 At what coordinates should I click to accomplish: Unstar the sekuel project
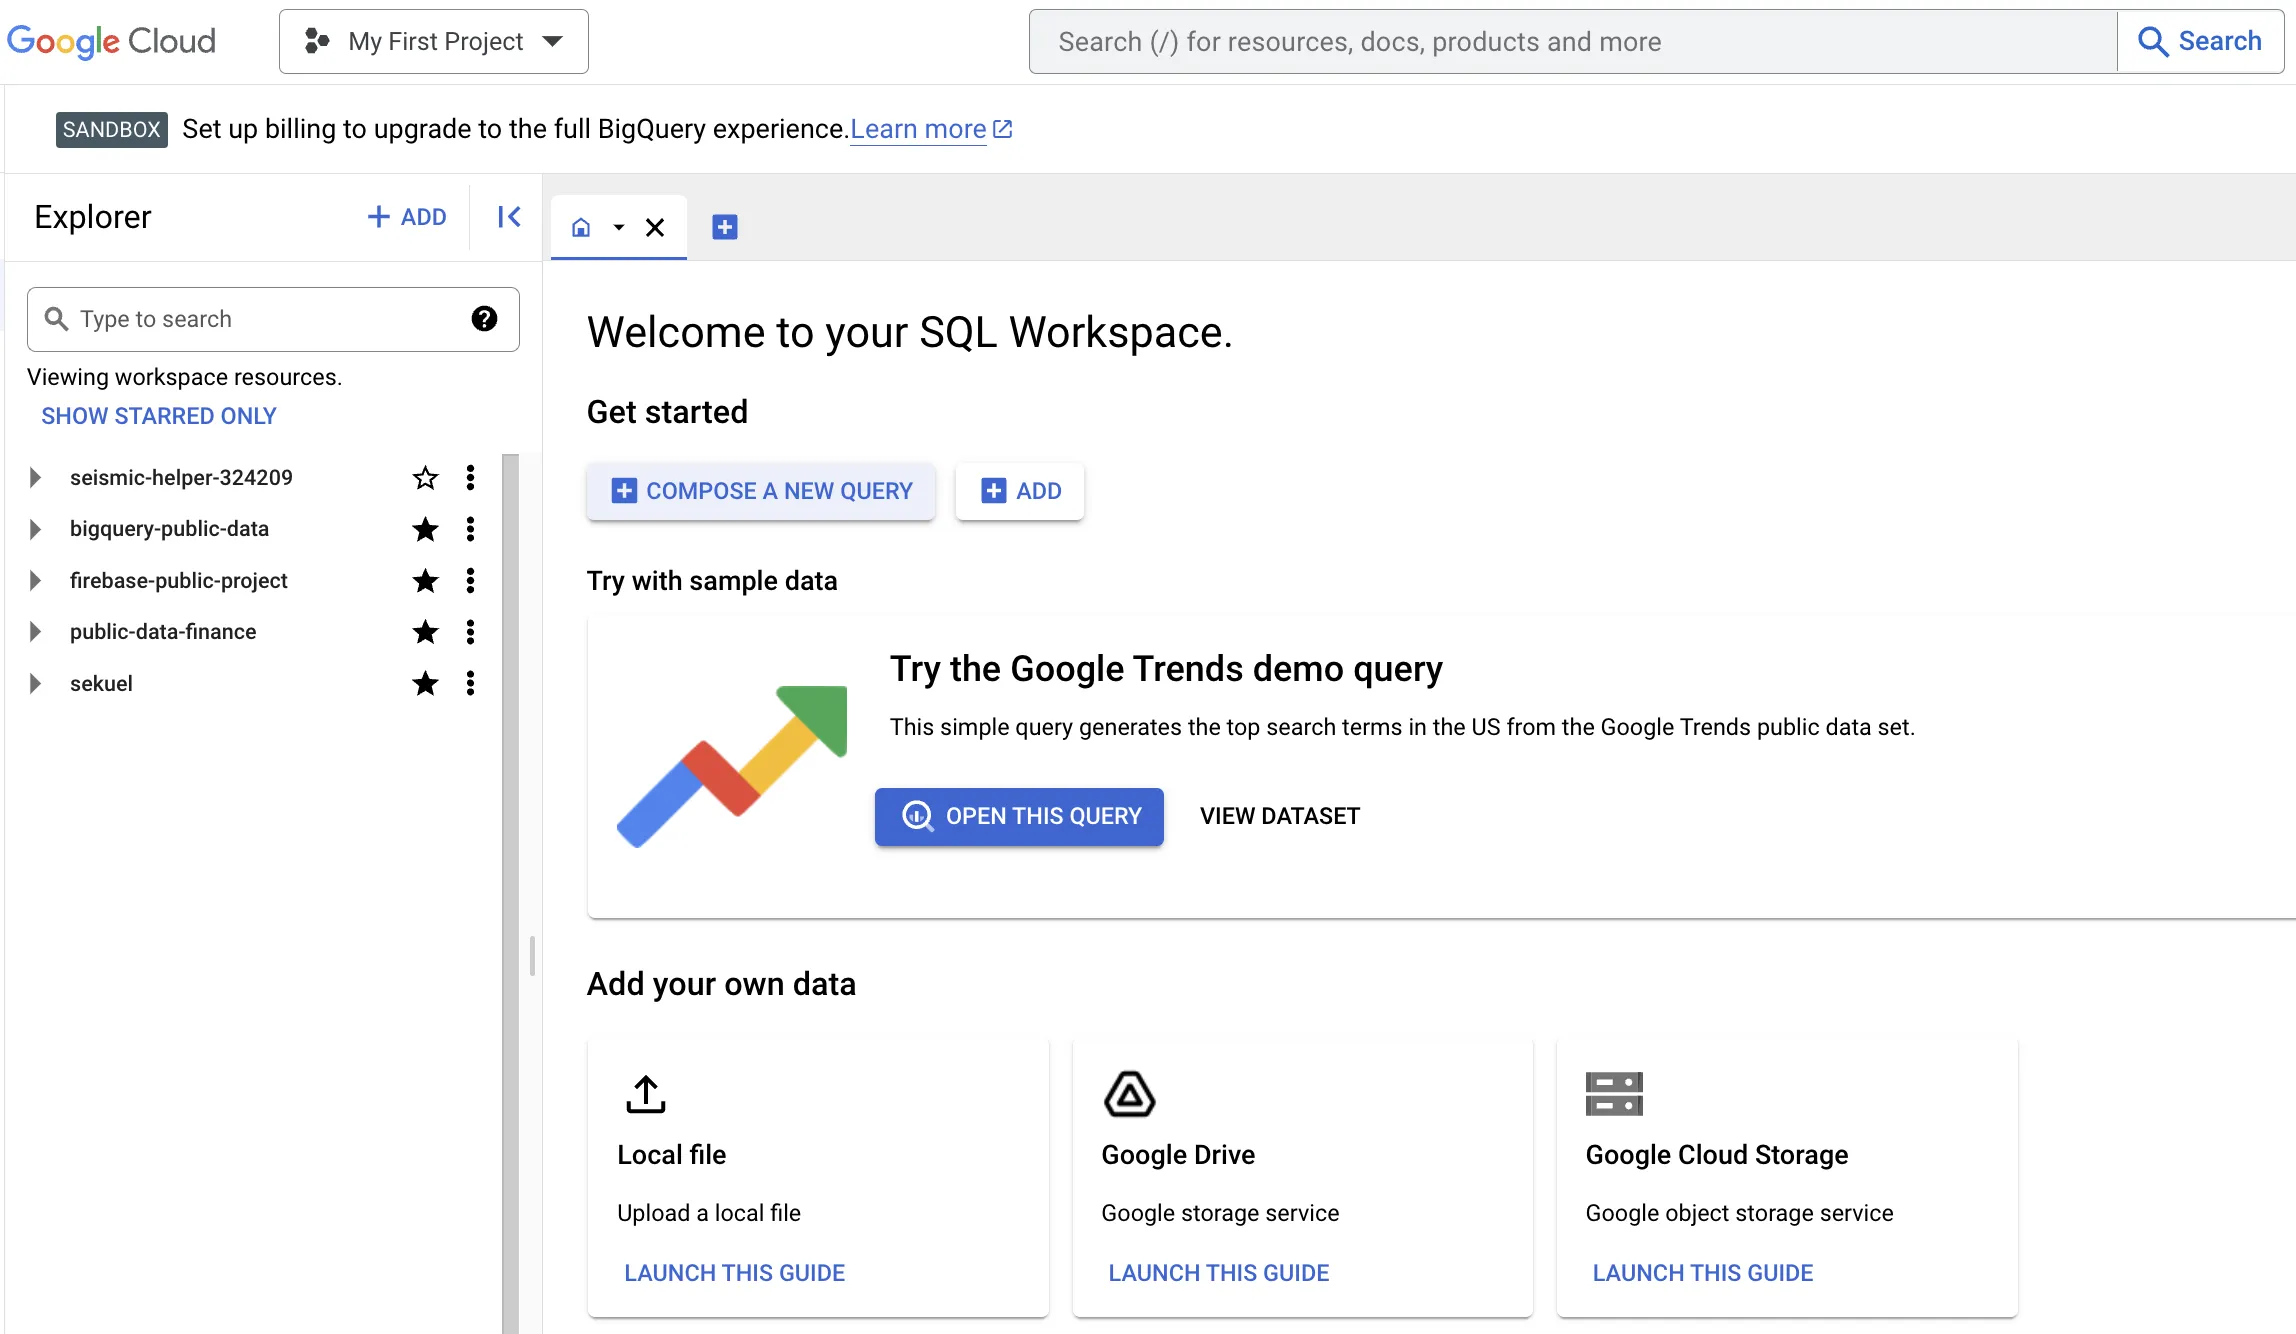tap(425, 684)
